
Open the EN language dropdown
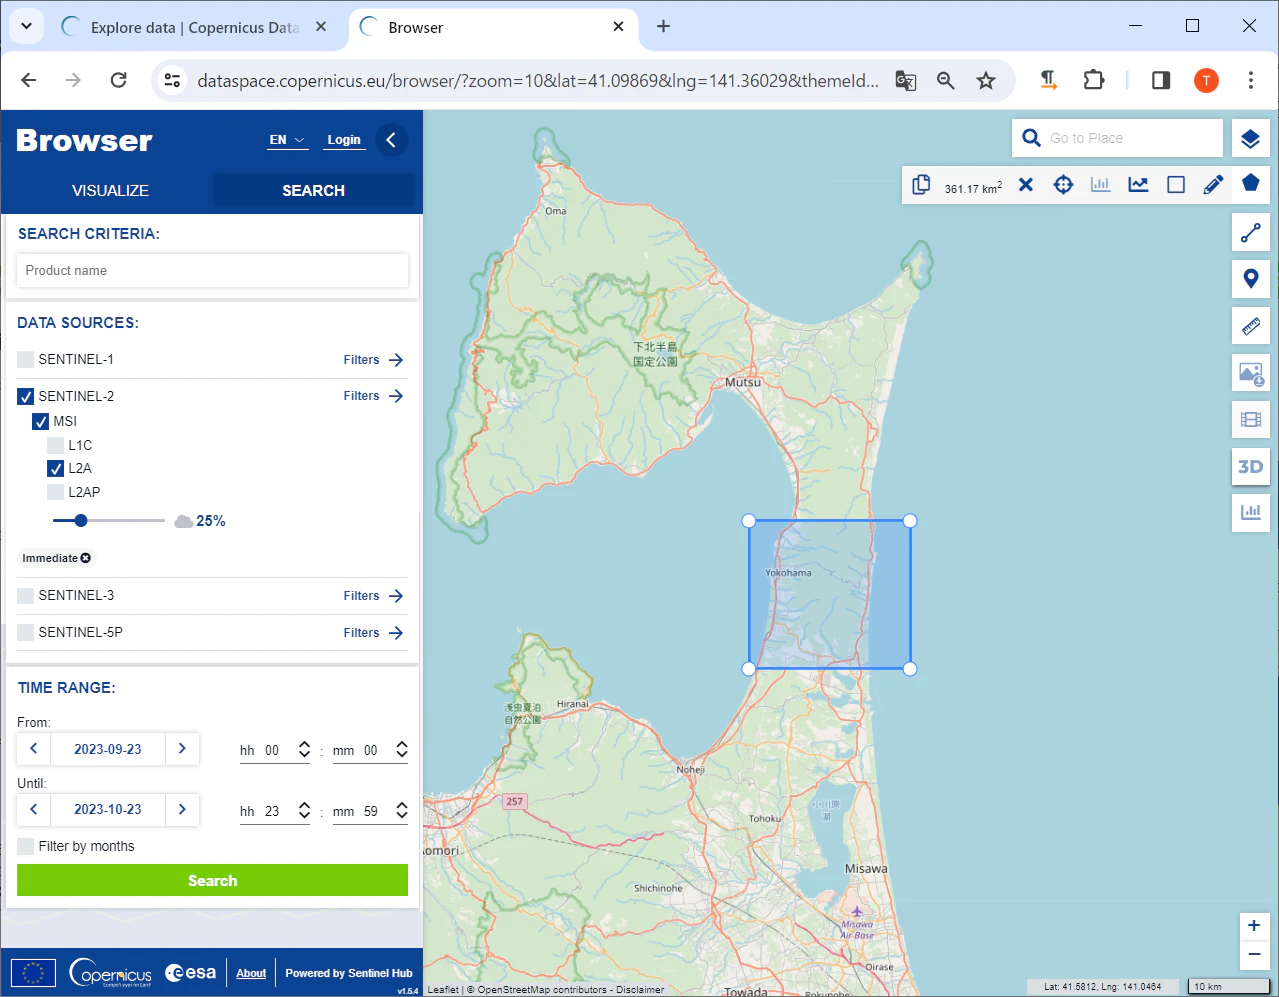point(287,140)
